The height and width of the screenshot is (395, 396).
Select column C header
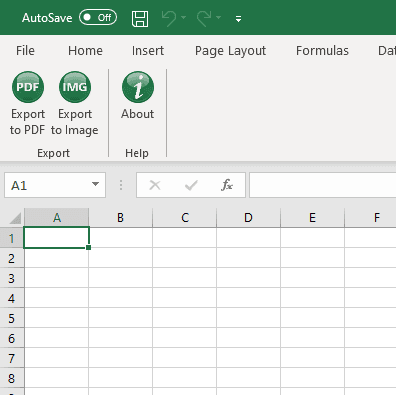pyautogui.click(x=185, y=218)
